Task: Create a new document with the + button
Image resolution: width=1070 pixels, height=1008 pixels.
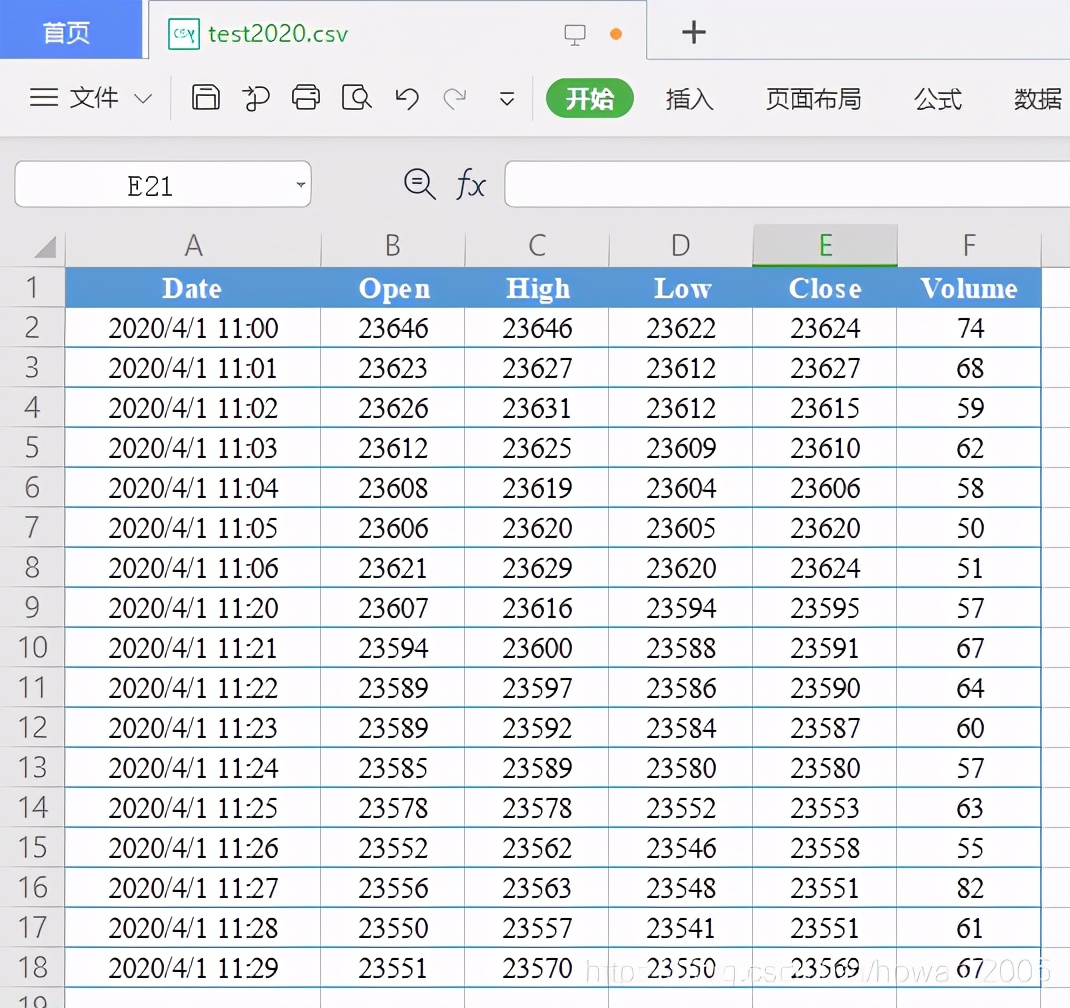Action: (x=694, y=31)
